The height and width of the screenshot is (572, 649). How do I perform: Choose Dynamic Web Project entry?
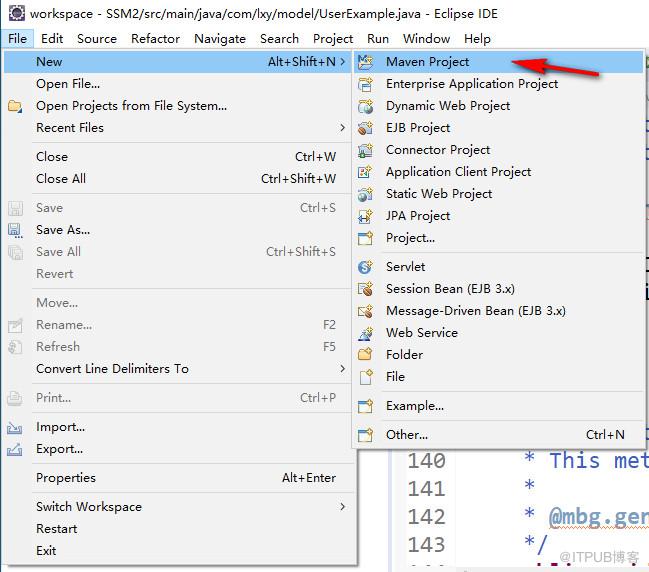499,106
